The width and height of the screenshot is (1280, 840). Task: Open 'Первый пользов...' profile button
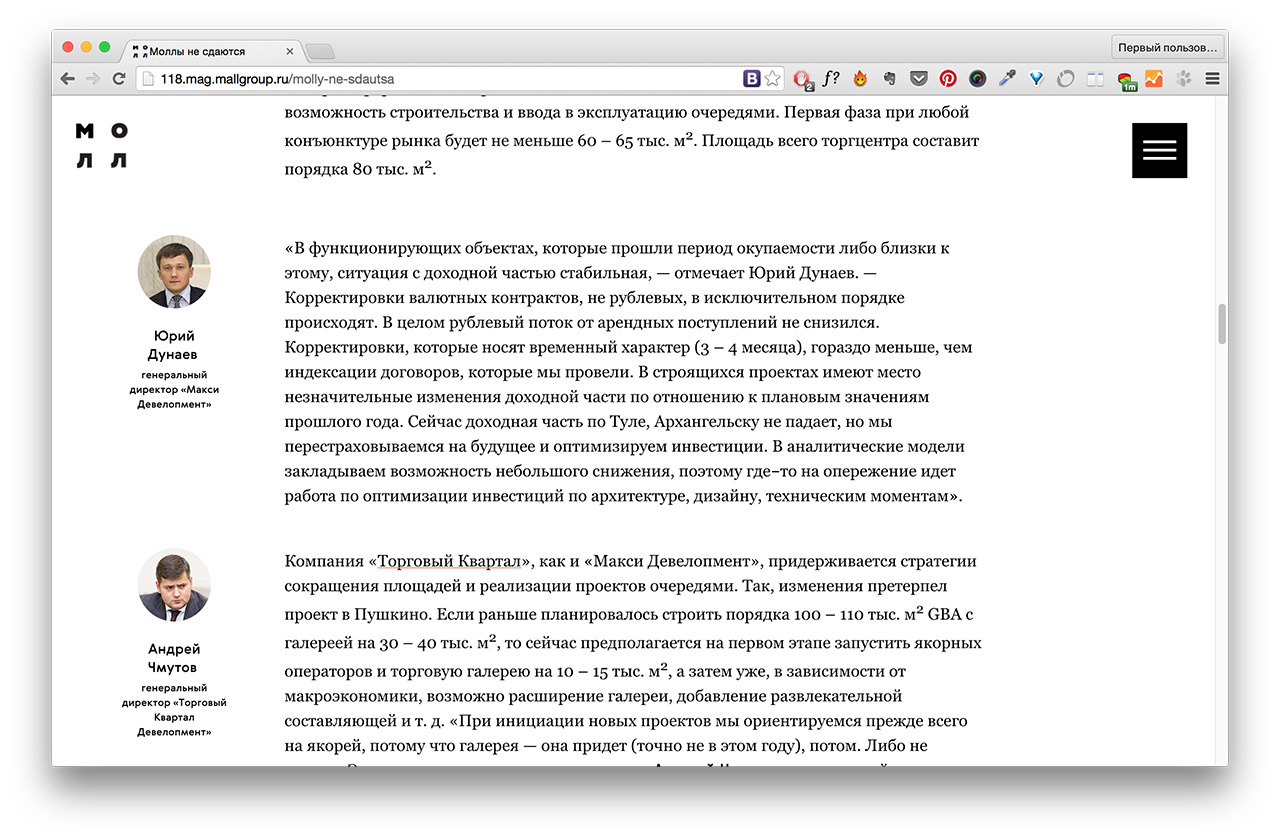tap(1168, 47)
